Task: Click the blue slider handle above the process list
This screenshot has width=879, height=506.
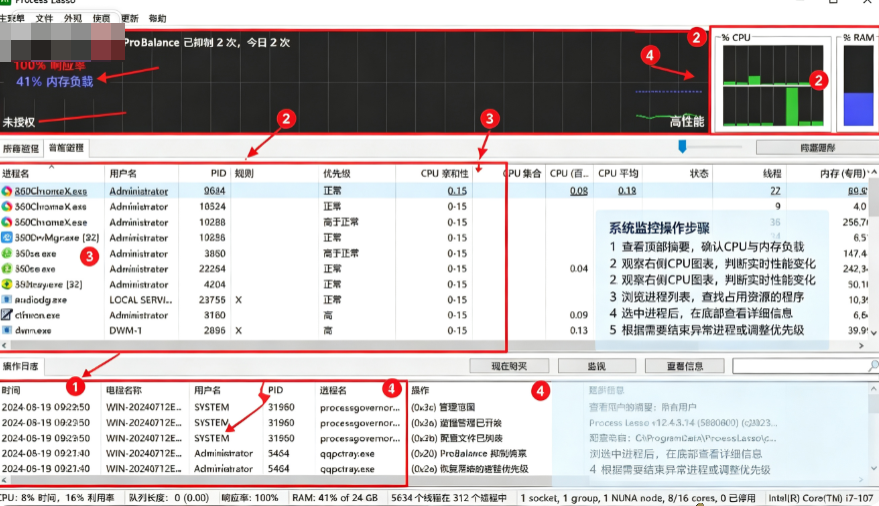Action: click(x=682, y=146)
